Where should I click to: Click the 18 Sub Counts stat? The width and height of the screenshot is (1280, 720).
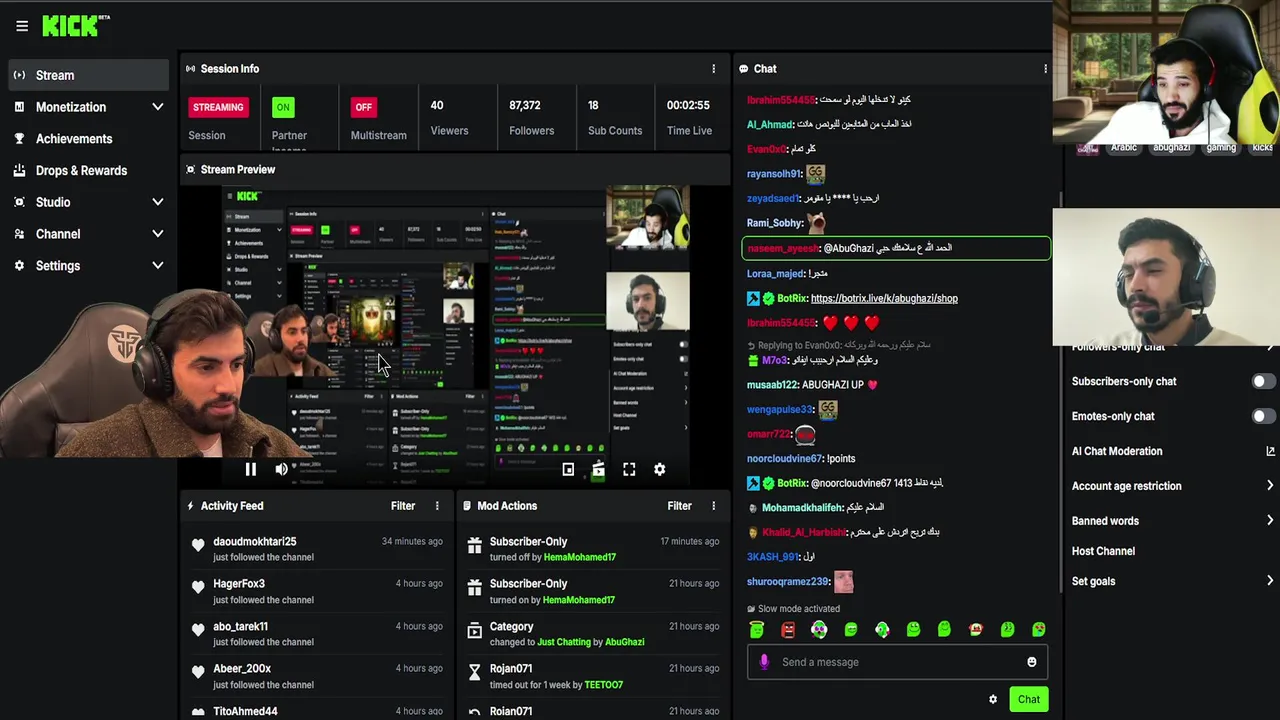click(615, 118)
